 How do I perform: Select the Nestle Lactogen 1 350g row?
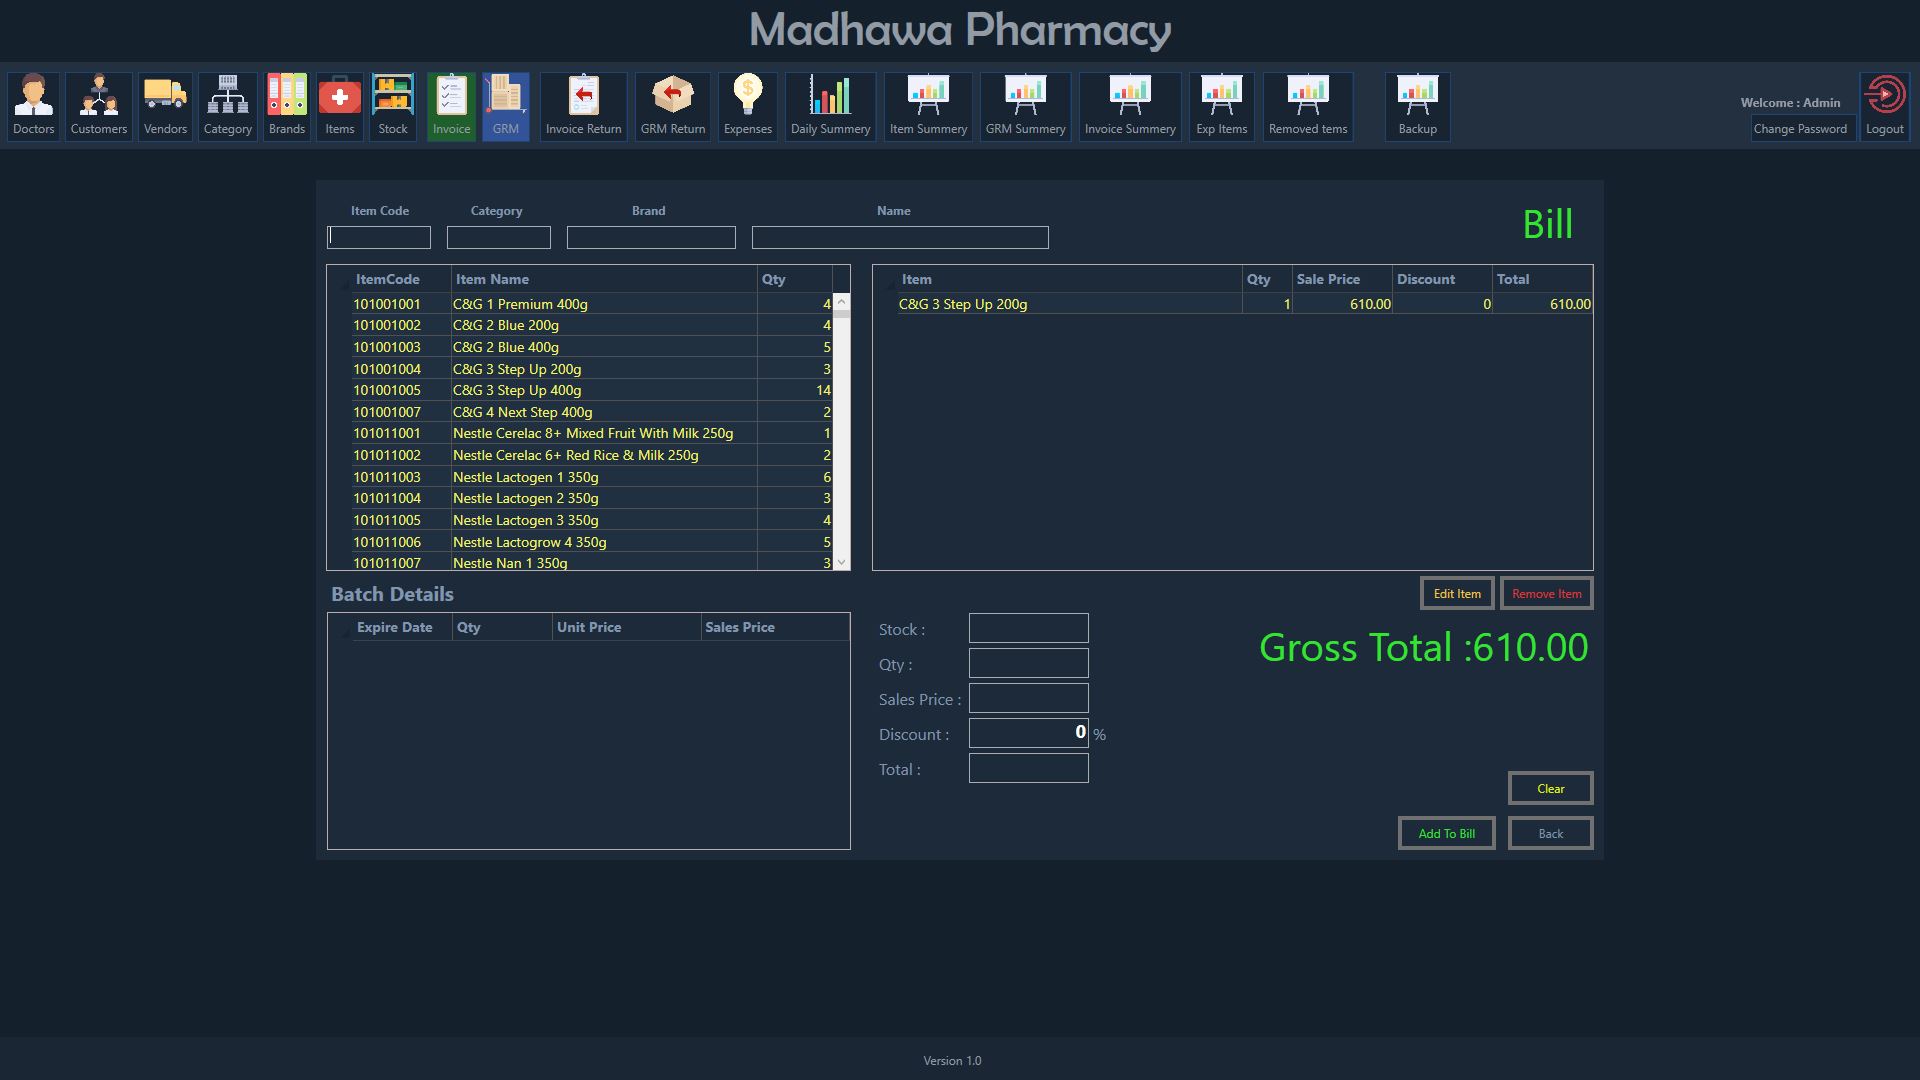[x=591, y=477]
